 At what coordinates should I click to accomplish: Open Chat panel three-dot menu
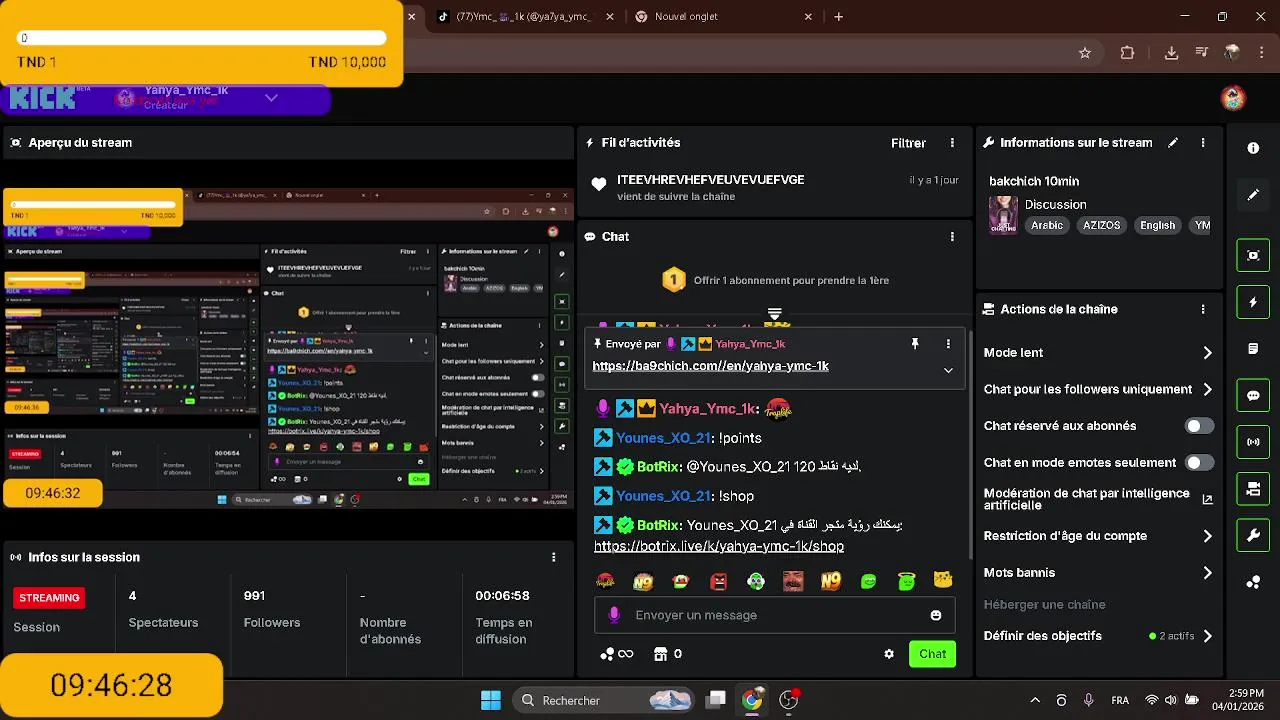pos(952,237)
